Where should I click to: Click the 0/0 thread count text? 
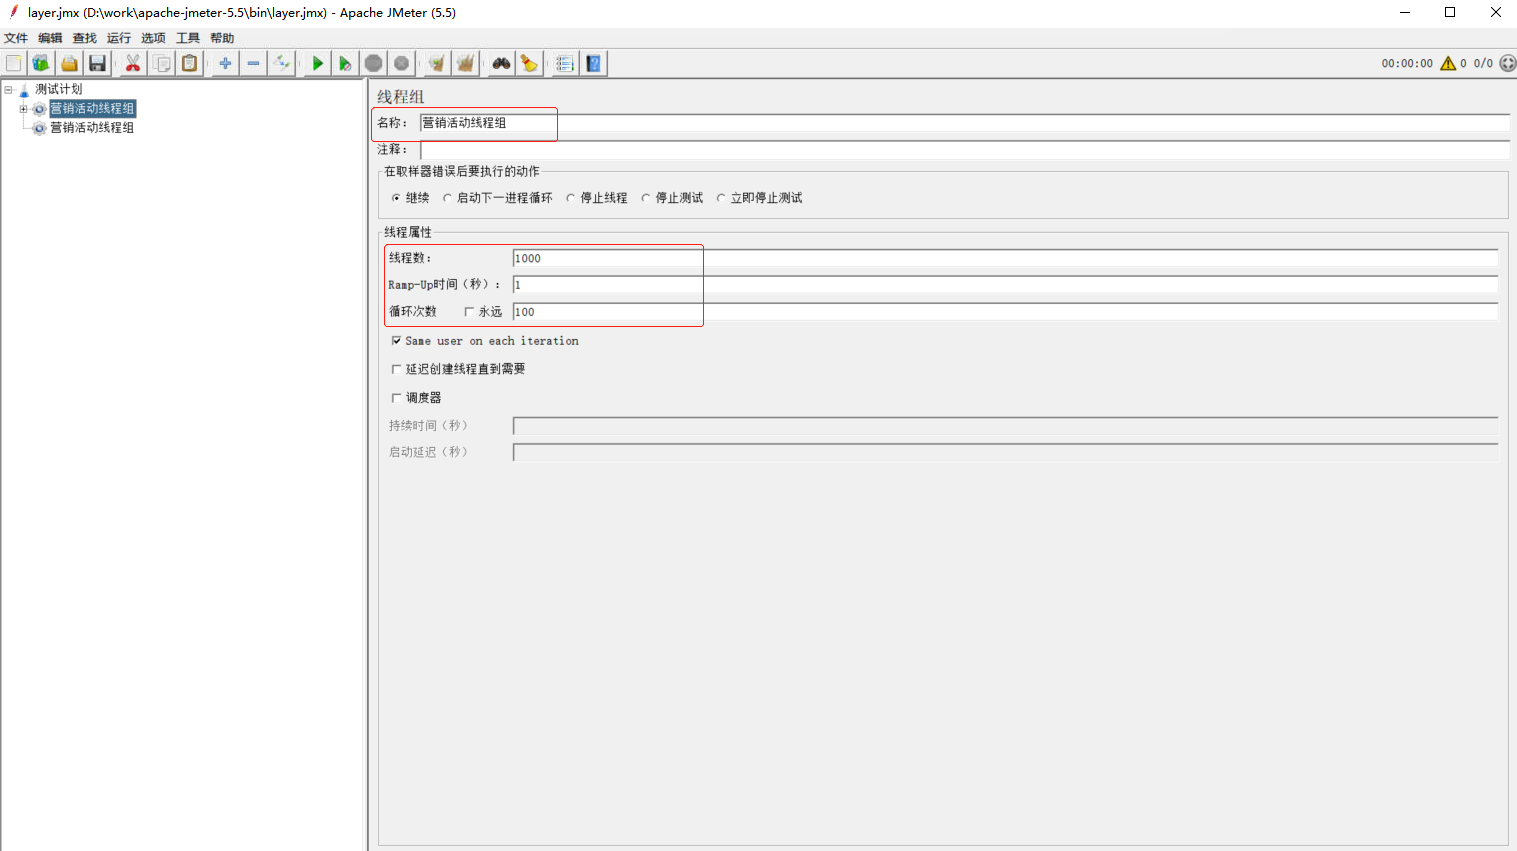click(1483, 63)
